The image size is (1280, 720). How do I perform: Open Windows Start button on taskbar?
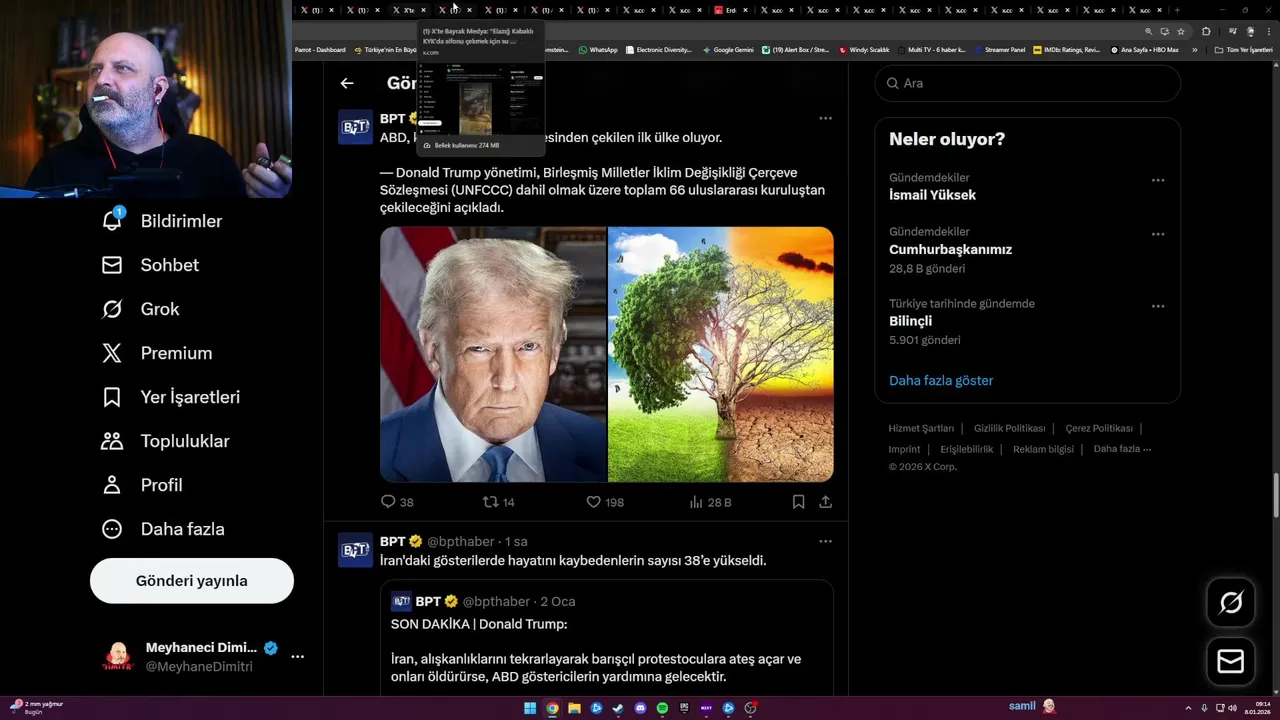pos(530,708)
